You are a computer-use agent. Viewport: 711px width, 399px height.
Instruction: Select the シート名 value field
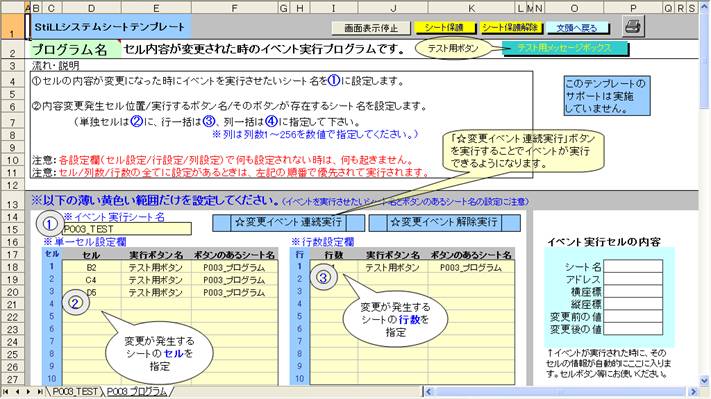tap(633, 267)
